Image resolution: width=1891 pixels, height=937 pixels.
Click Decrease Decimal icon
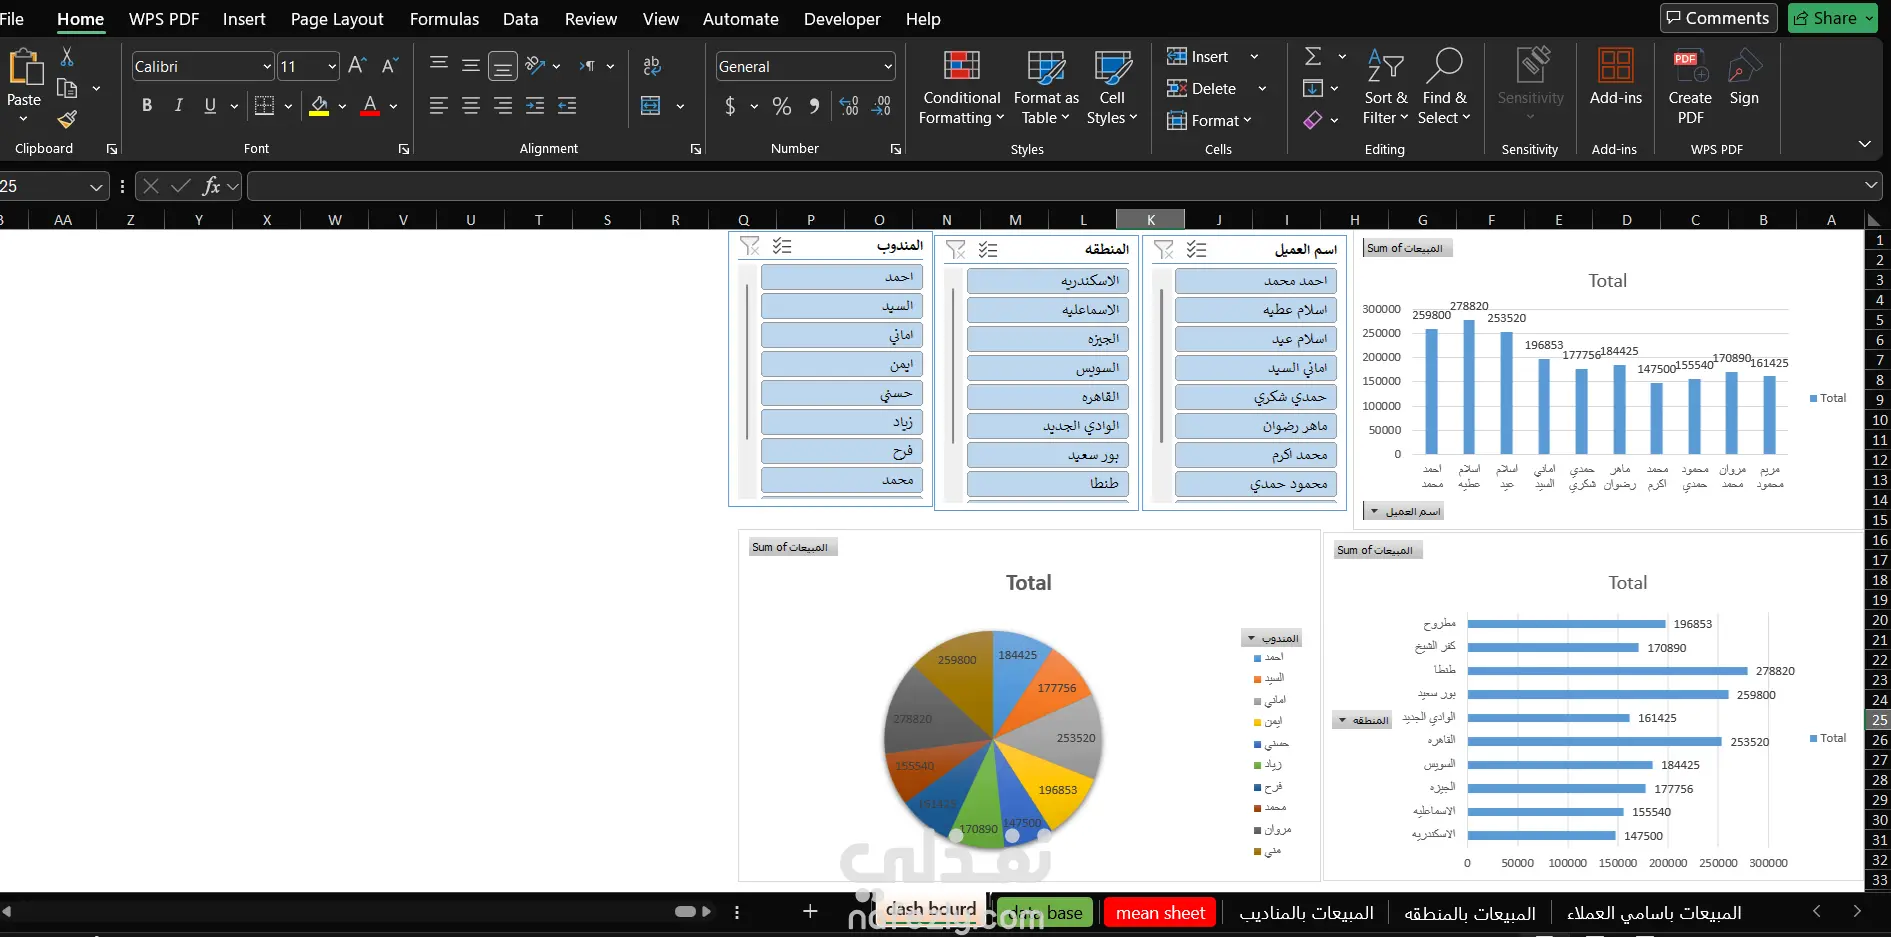[882, 106]
